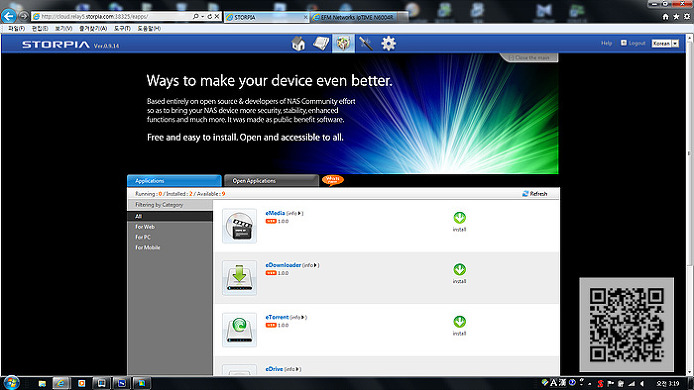The height and width of the screenshot is (390, 694).
Task: Open the notebook icon in Storpia header
Action: pos(321,43)
